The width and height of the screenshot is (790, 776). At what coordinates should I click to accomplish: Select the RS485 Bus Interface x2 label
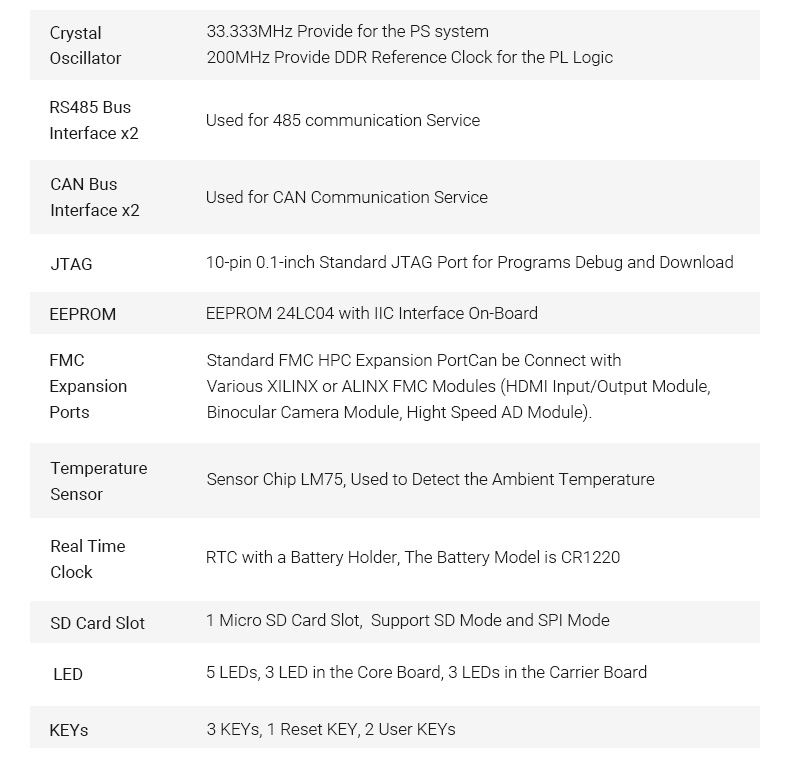click(93, 120)
